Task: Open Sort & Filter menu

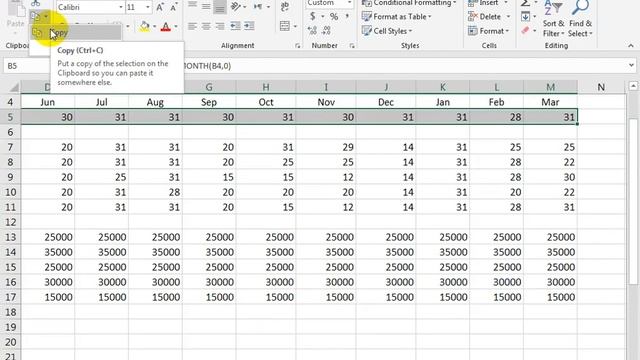Action: pos(553,19)
